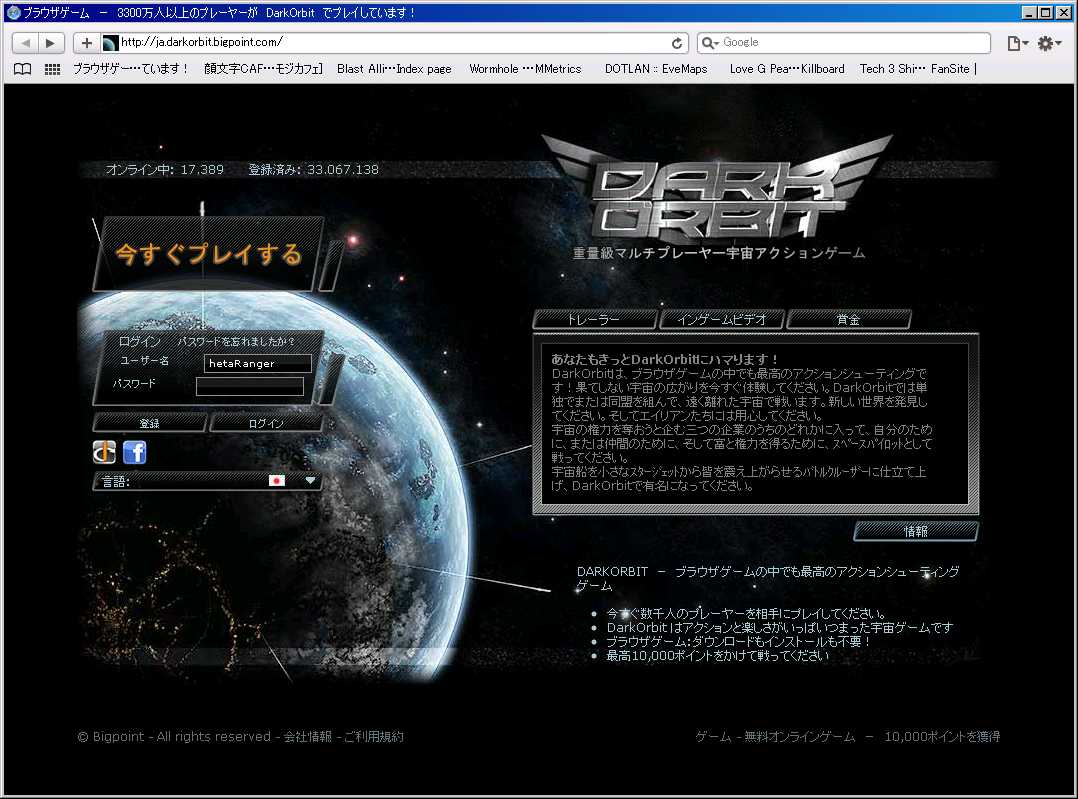
Task: Click the site favicon in the address bar
Action: (111, 43)
